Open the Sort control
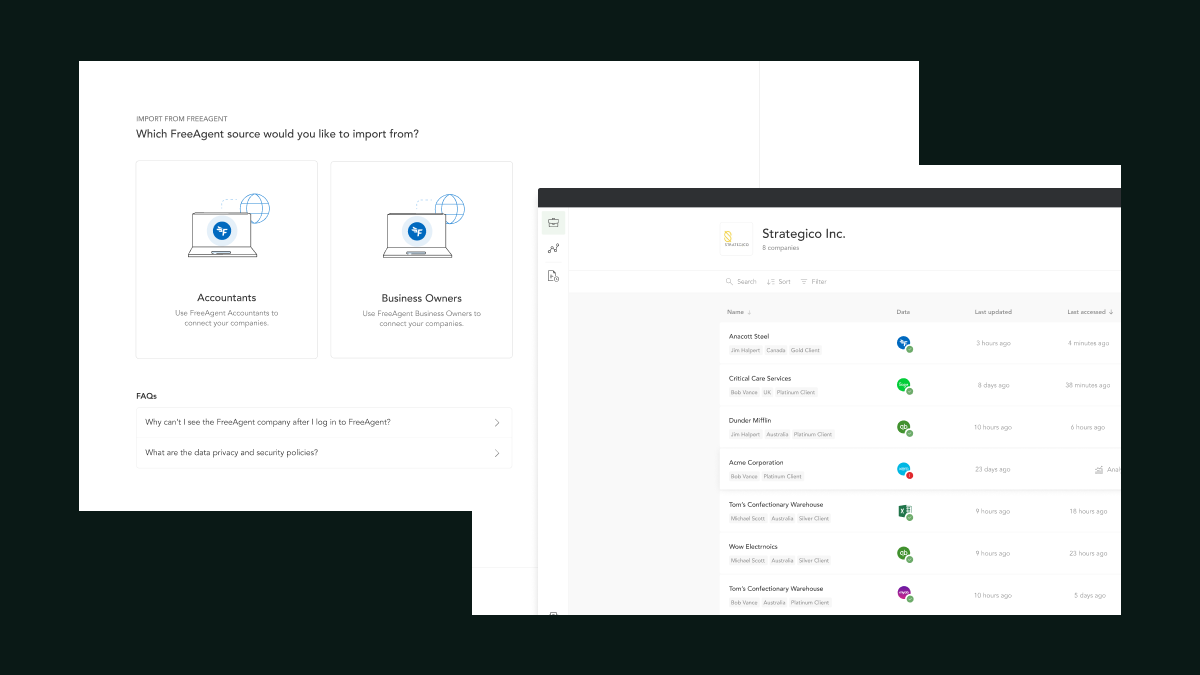Screen dimensions: 1200x675 [x=778, y=282]
